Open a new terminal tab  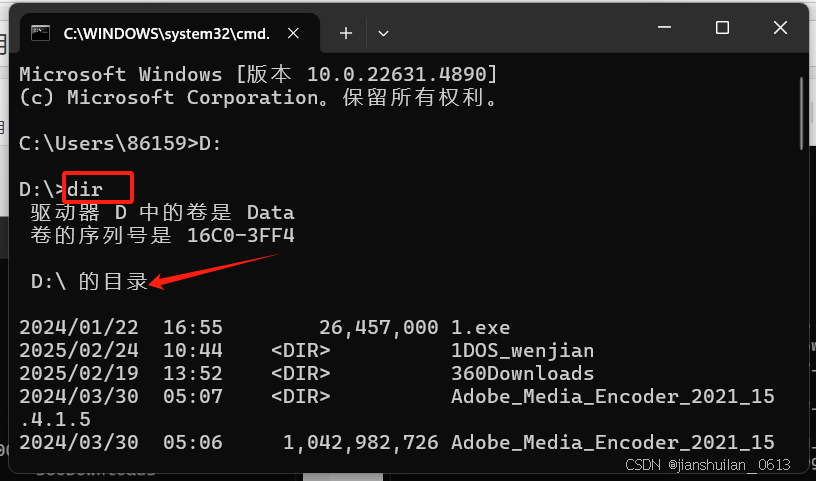pyautogui.click(x=346, y=33)
